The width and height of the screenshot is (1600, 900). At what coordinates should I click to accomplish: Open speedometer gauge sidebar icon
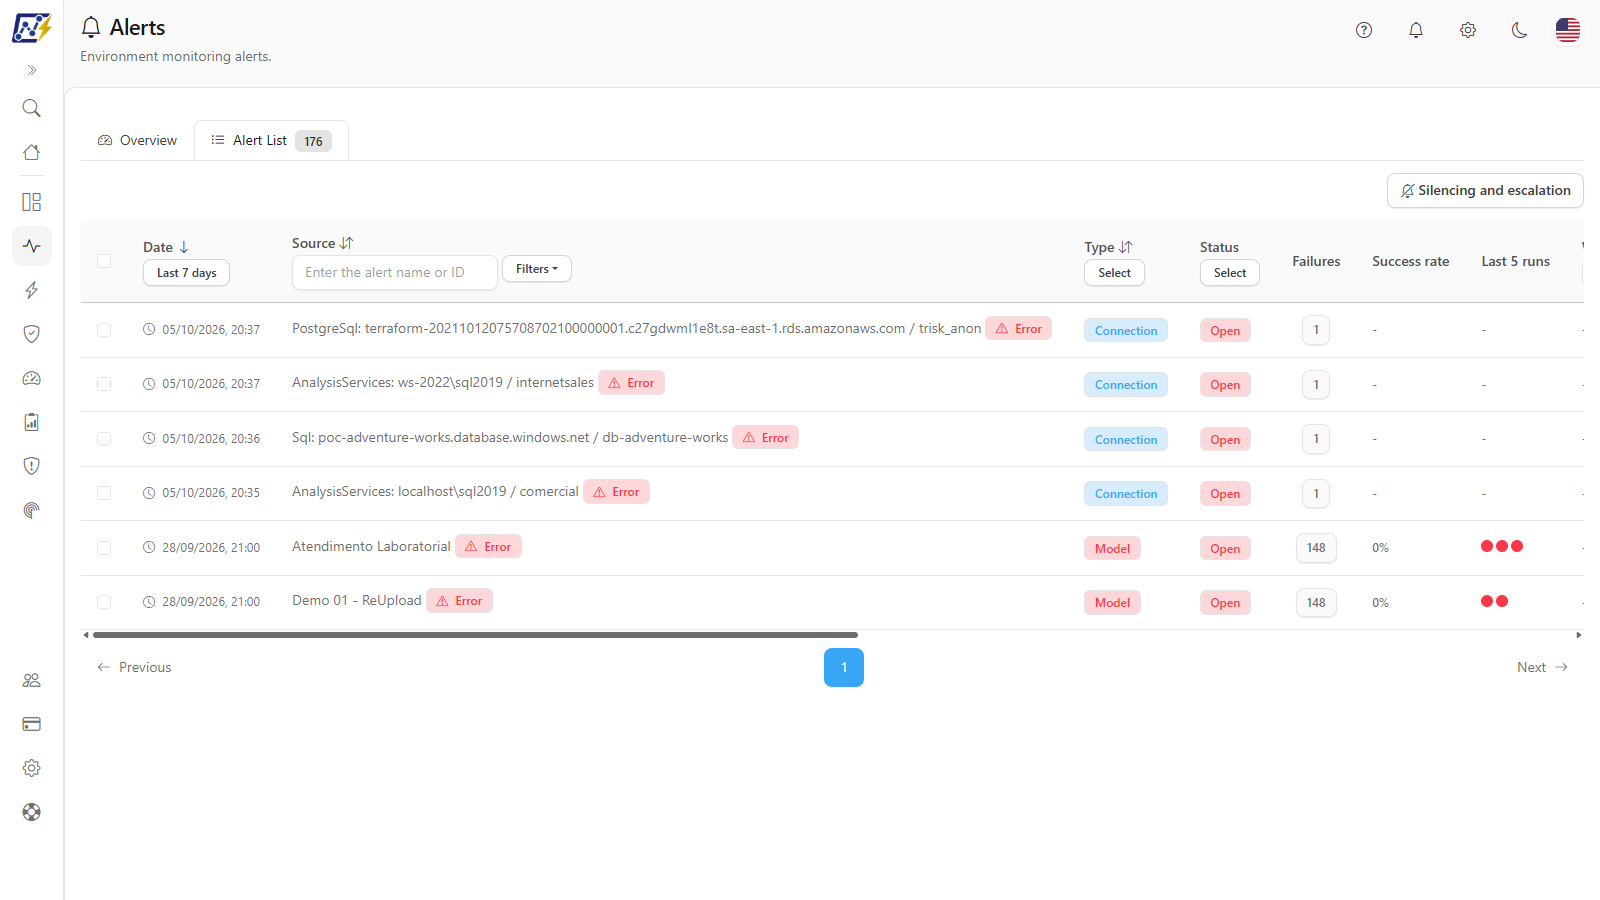click(32, 378)
